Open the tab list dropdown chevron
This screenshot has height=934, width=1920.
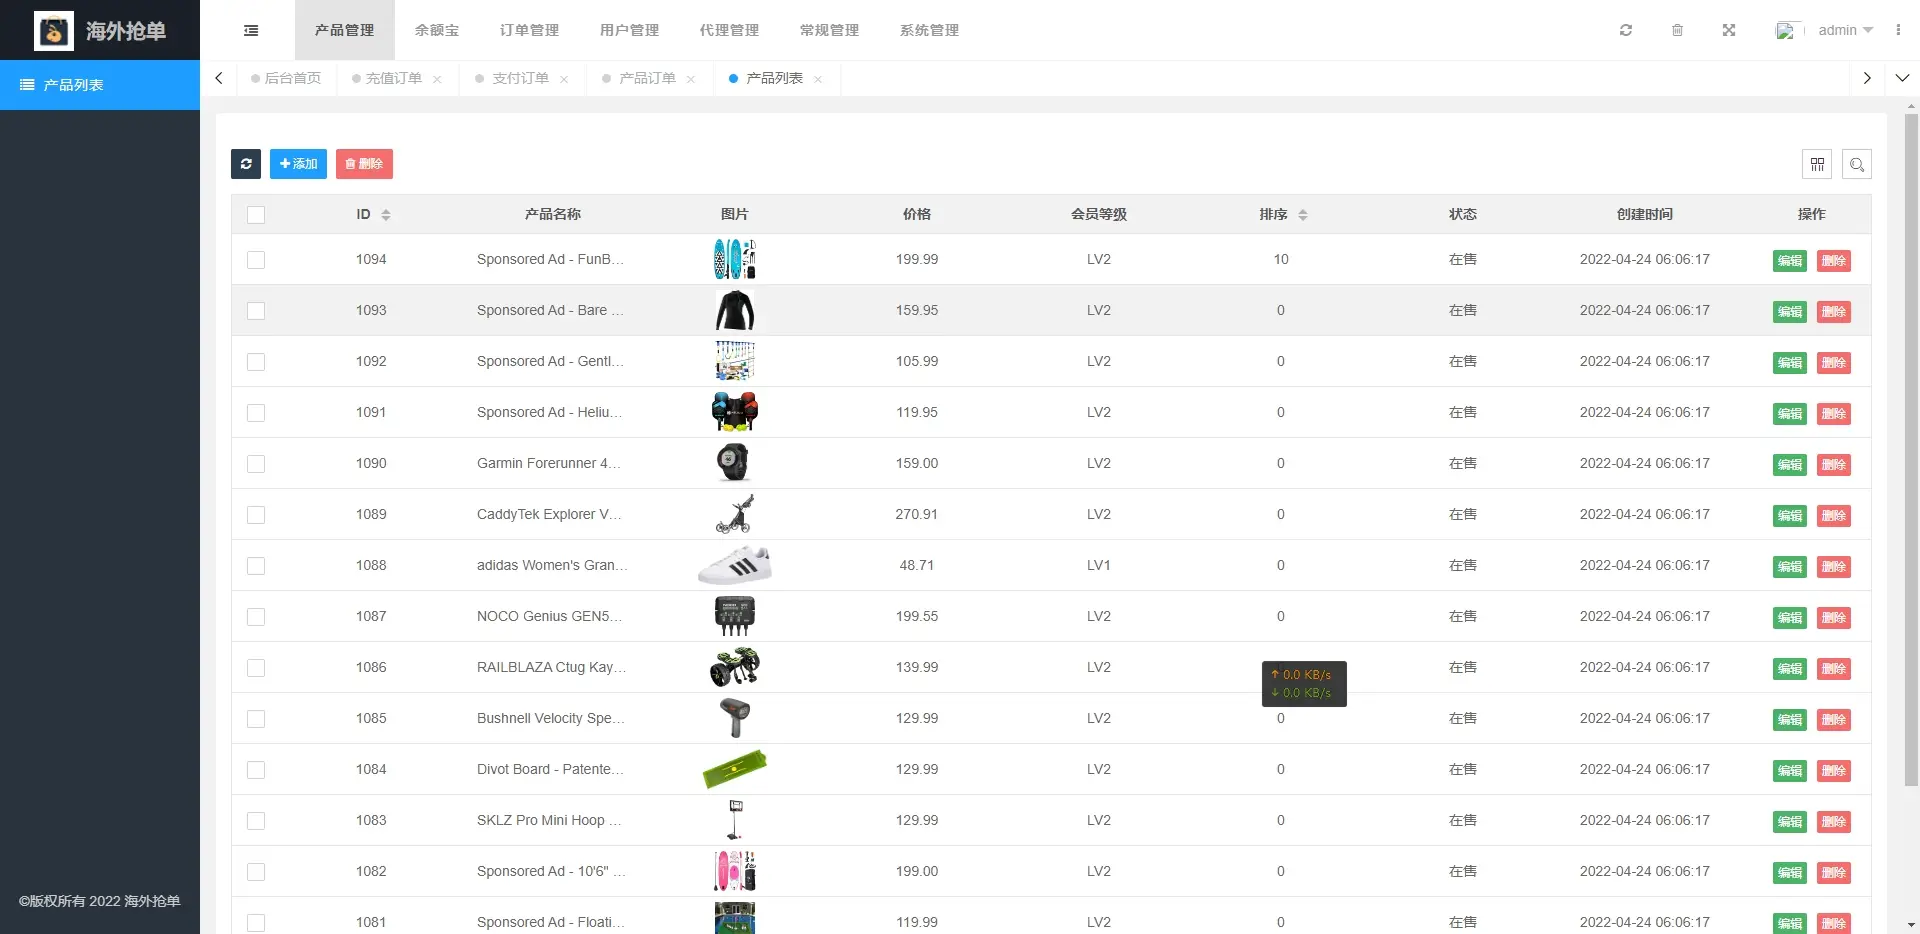tap(1902, 78)
